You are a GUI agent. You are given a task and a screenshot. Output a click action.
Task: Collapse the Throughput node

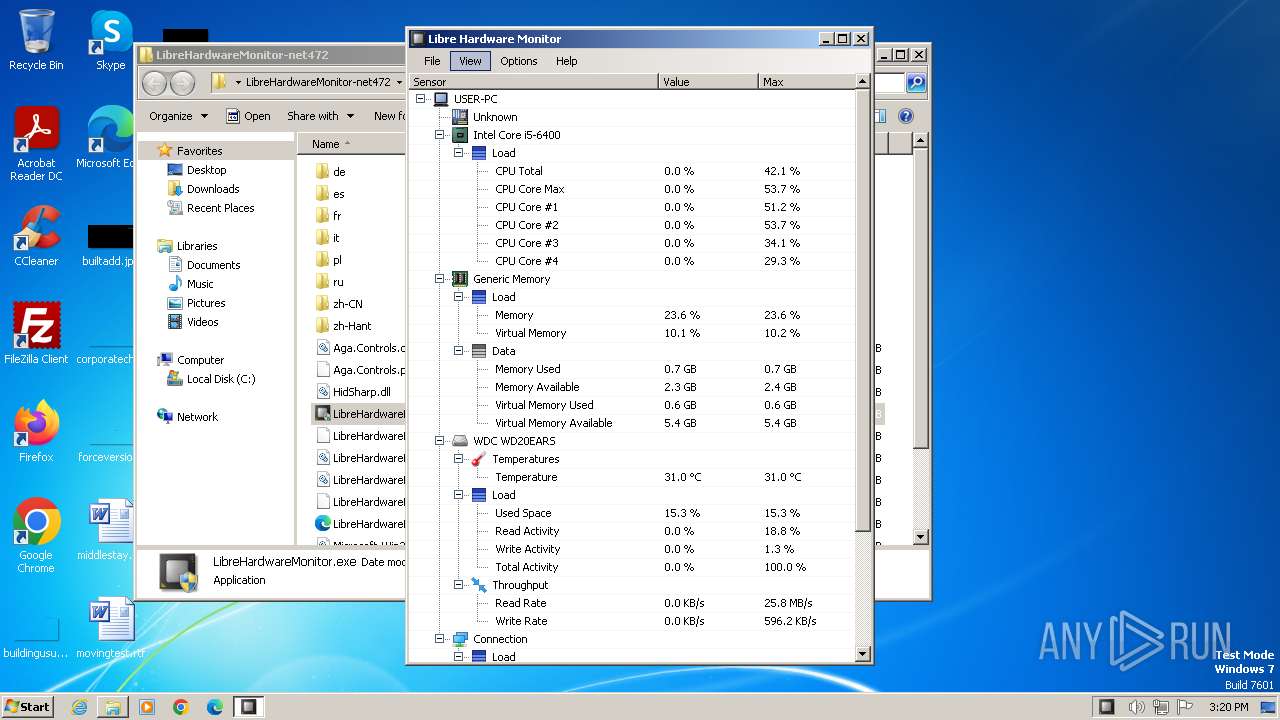(459, 585)
